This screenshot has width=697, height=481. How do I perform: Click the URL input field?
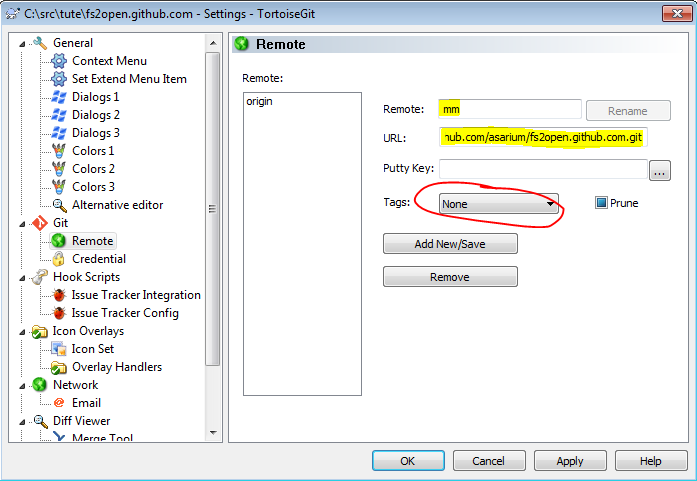(x=542, y=136)
